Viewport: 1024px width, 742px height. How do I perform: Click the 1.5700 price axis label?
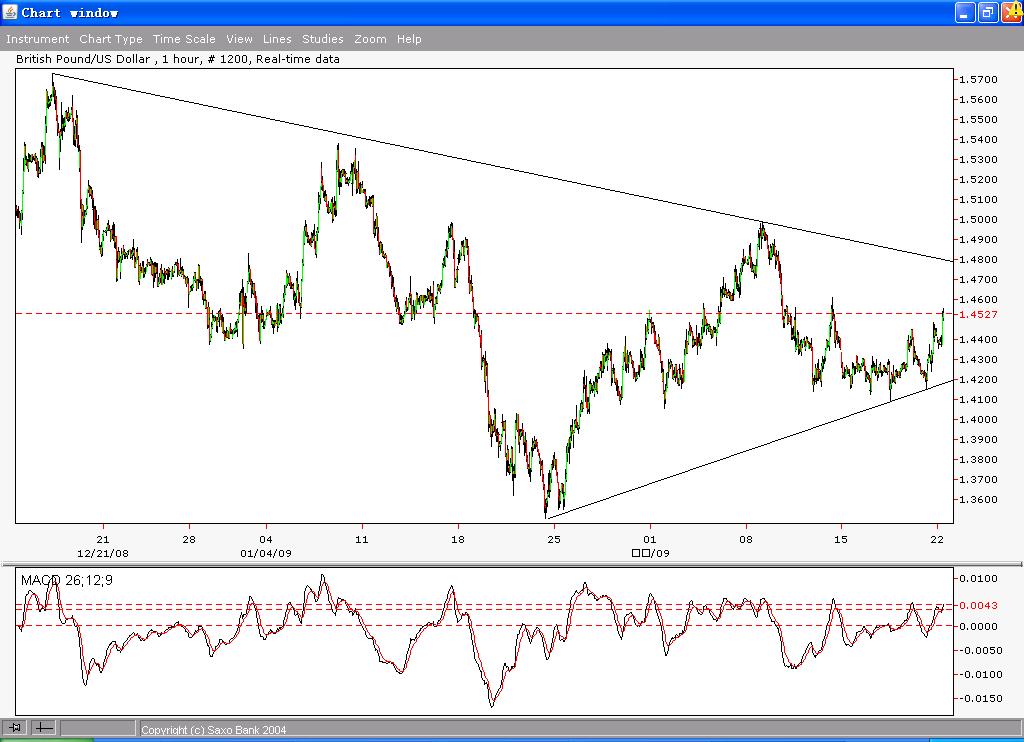[978, 80]
